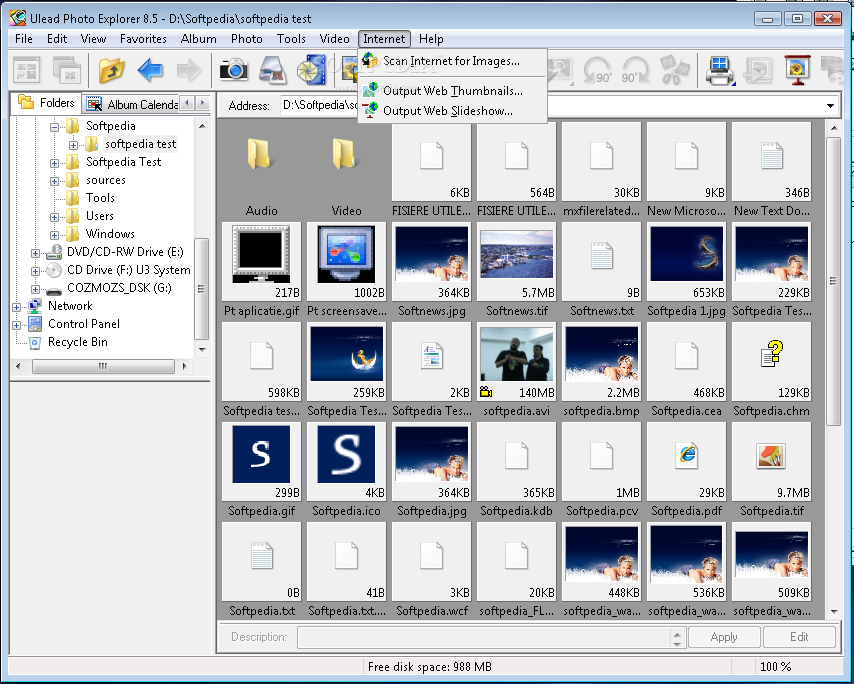Click Free disk space status text
The image size is (854, 684).
click(429, 667)
